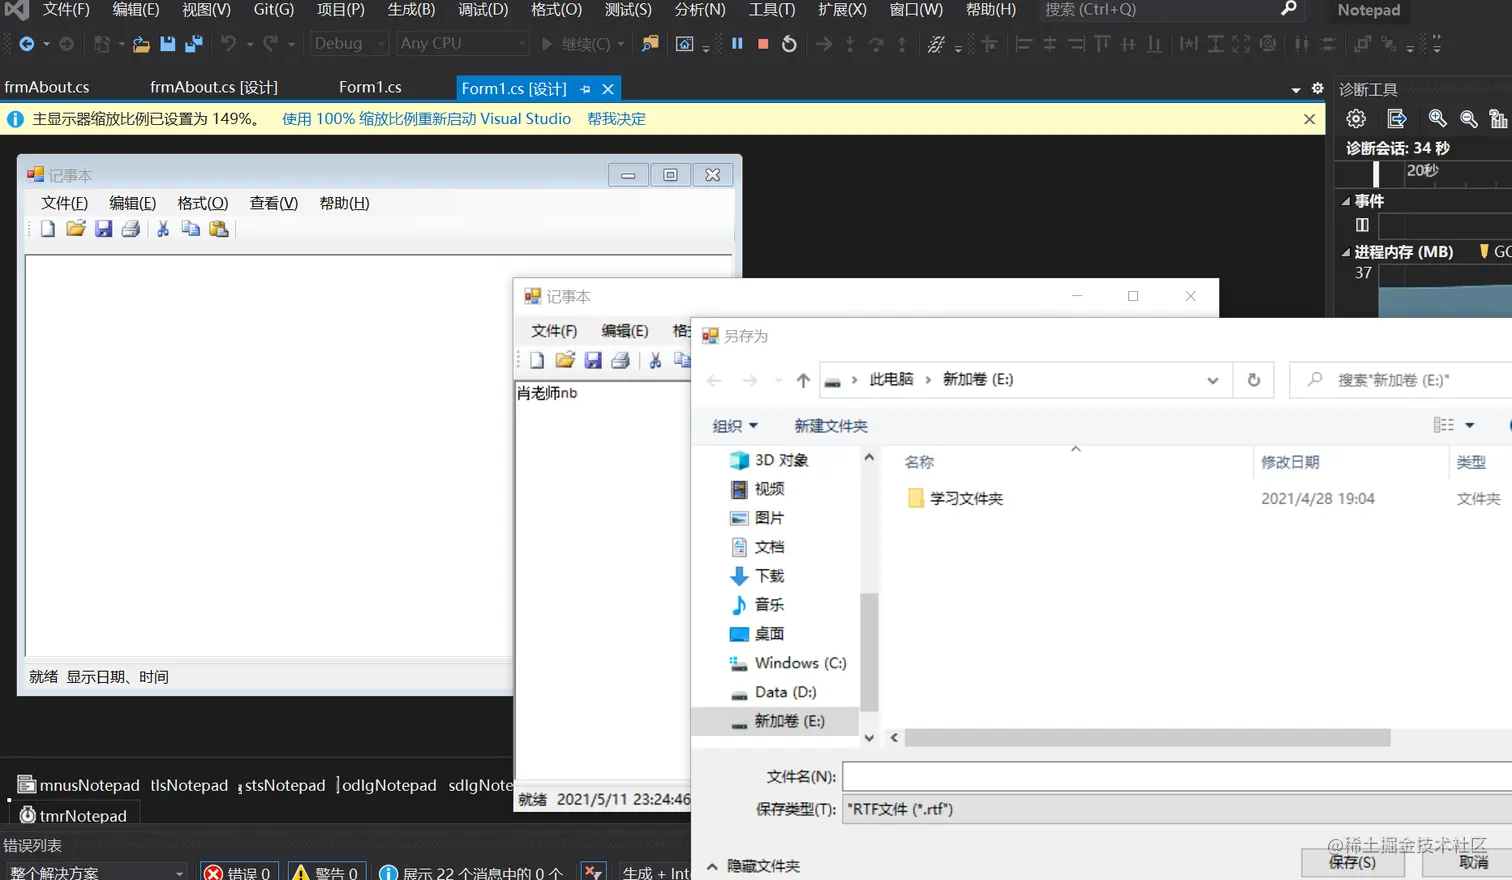Click the 文件名(N) input field
1512x880 pixels.
point(1177,776)
